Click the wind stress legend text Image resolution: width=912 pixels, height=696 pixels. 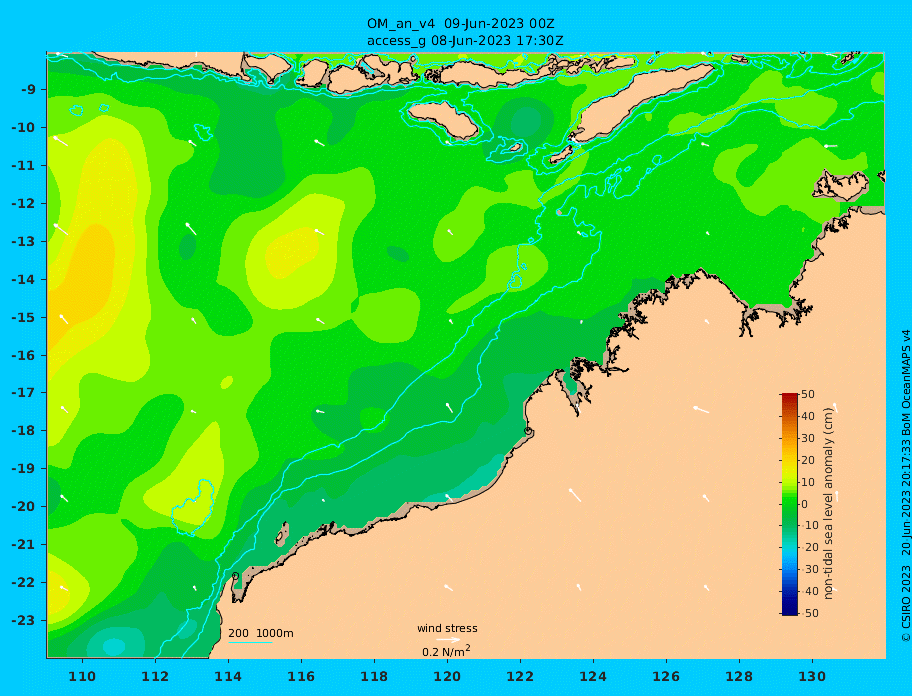[447, 628]
